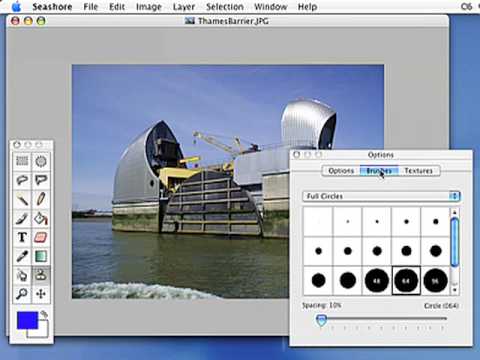The width and height of the screenshot is (480, 360).
Task: Select the Elliptical Selection tool
Action: tap(41, 161)
